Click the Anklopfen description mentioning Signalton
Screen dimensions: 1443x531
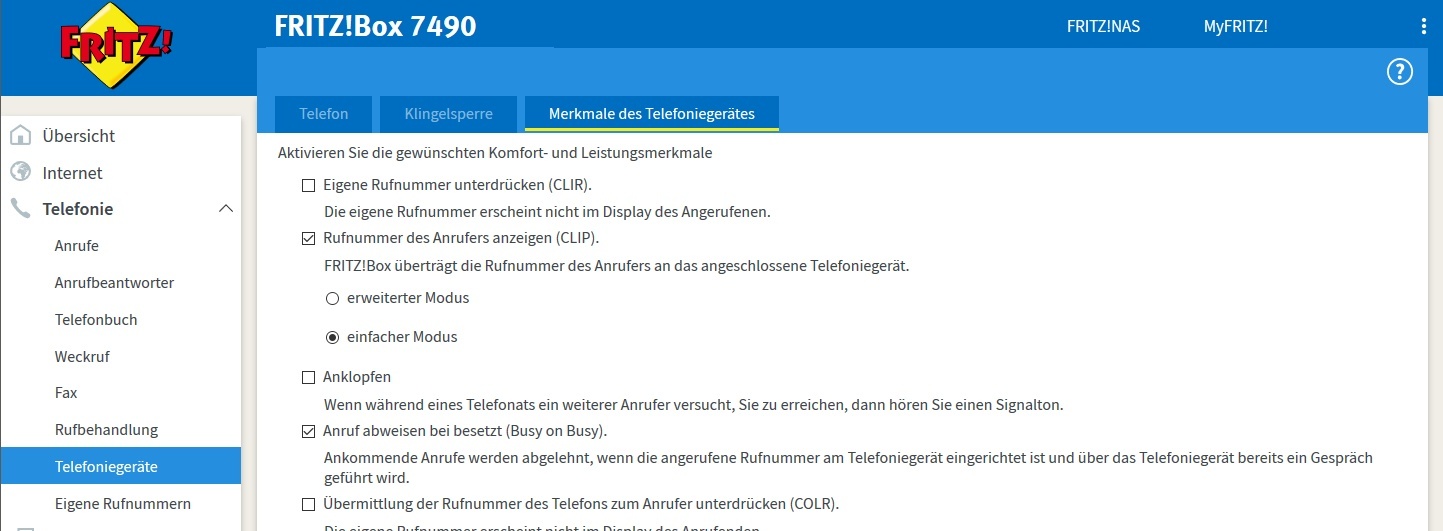(693, 405)
